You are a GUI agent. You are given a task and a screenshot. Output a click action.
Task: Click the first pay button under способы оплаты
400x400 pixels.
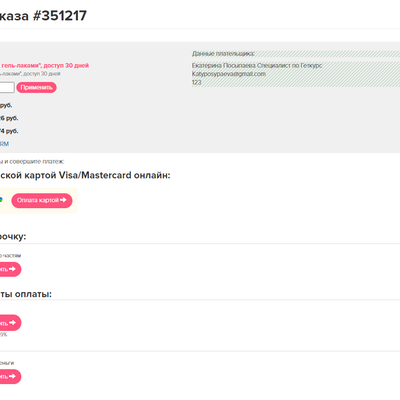10,323
